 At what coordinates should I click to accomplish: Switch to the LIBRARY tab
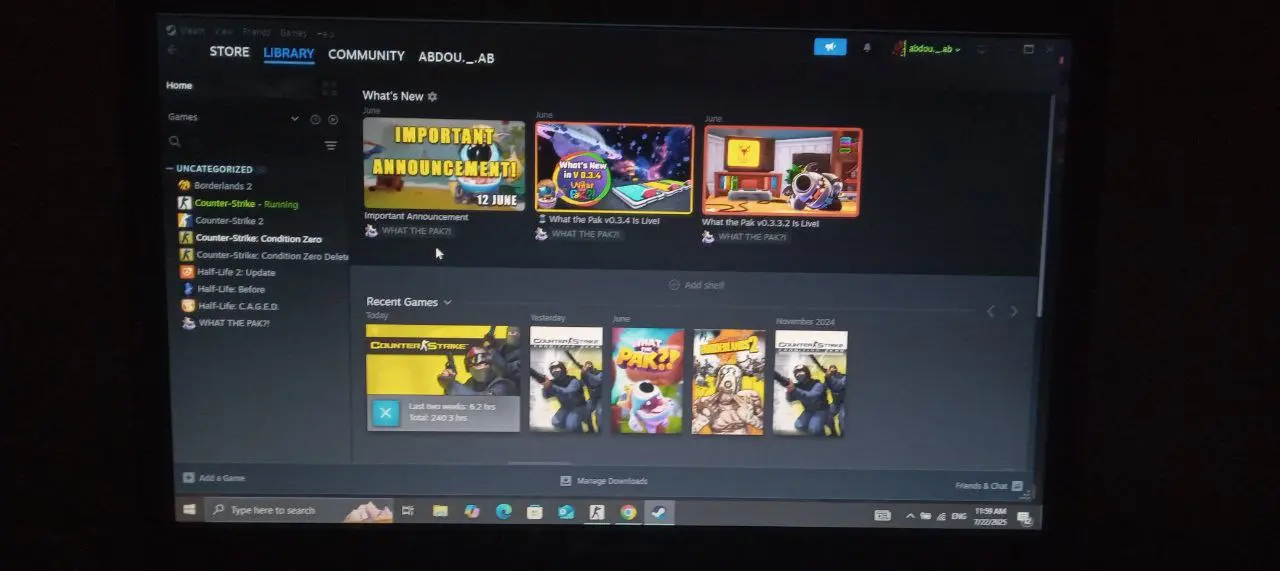pos(289,54)
